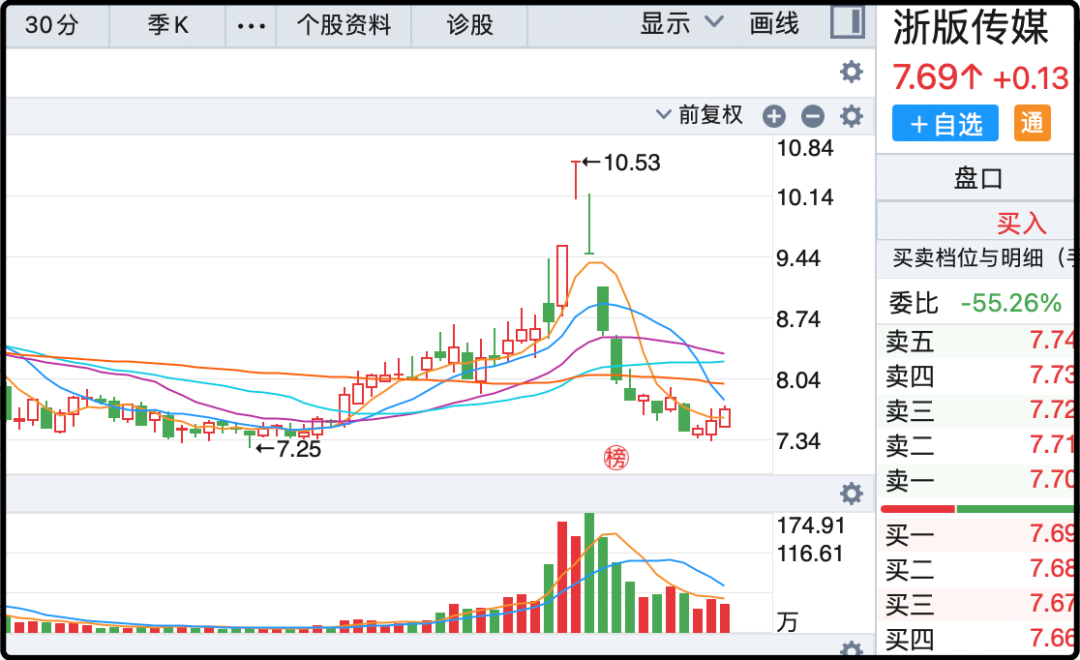
Task: Open volume panel settings gear
Action: tap(851, 493)
